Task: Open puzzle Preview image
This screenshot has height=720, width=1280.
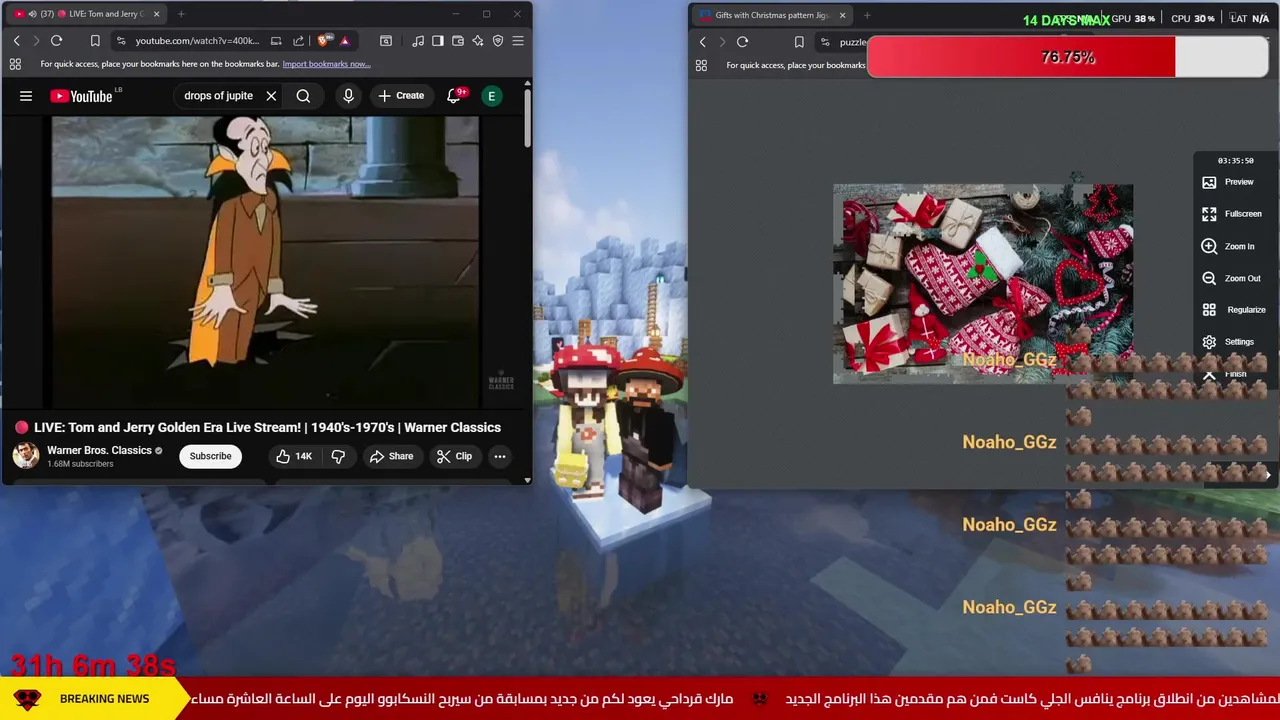Action: click(x=1228, y=182)
